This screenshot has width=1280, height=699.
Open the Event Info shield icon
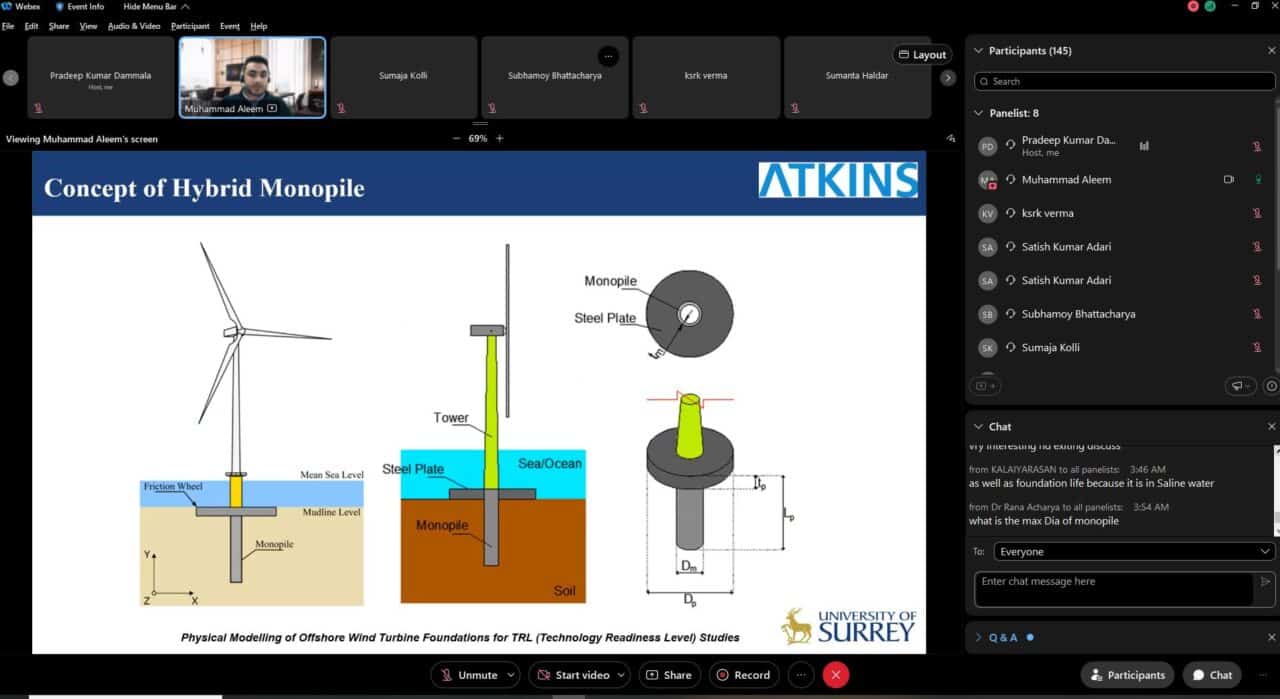tap(59, 6)
